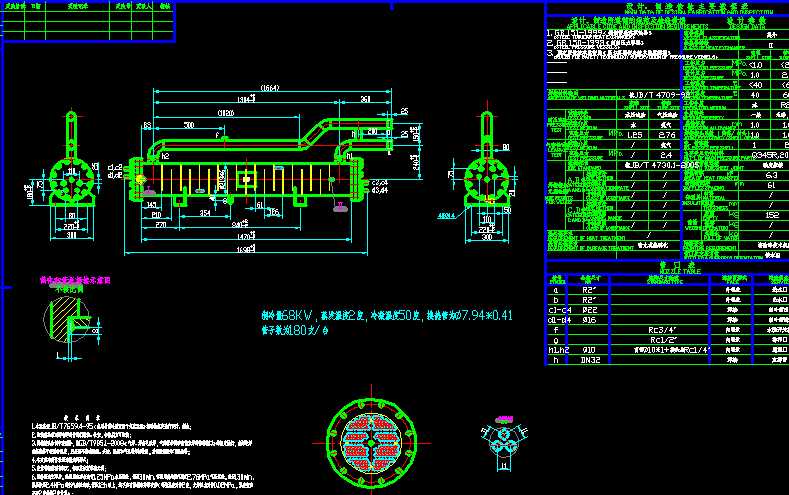Click the Ø16 size cell
Viewport: 789px width, 495px height.
coord(589,320)
